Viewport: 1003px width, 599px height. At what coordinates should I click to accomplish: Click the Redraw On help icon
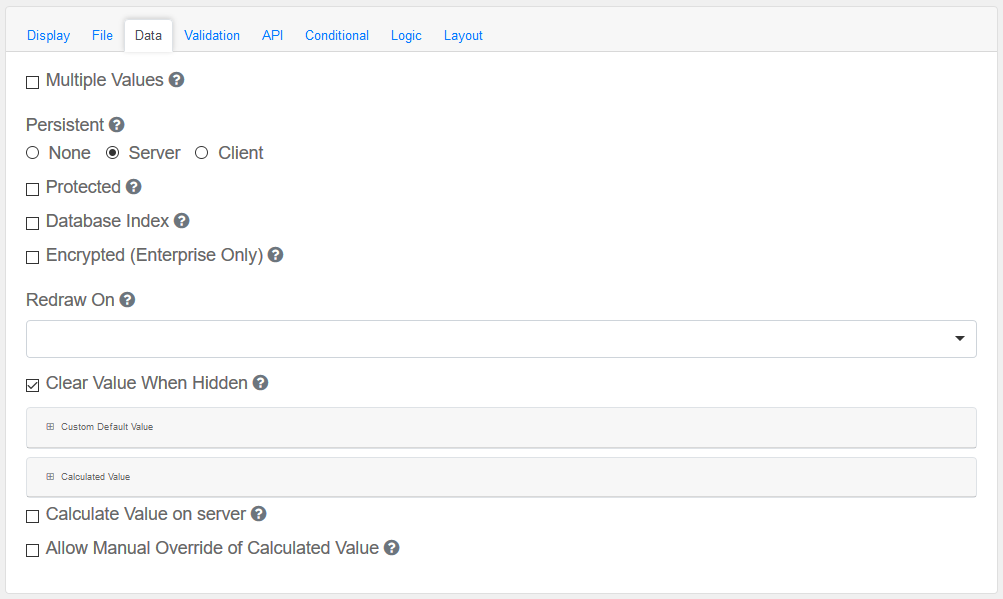click(x=128, y=300)
